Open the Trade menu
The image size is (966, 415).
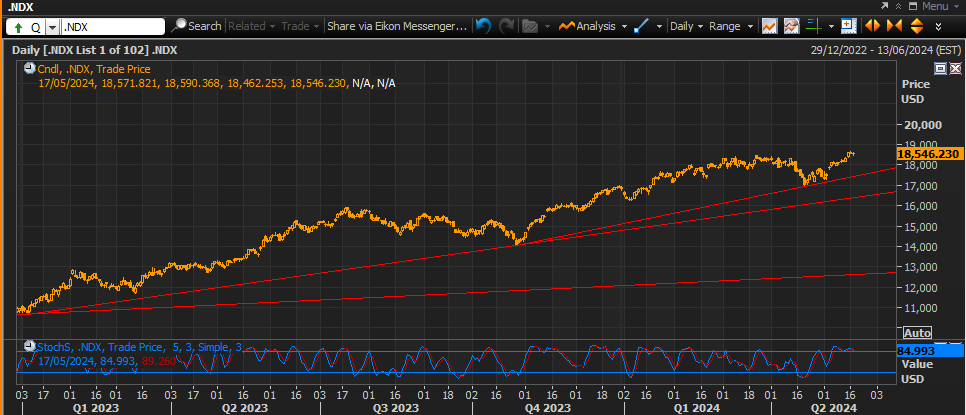(301, 26)
